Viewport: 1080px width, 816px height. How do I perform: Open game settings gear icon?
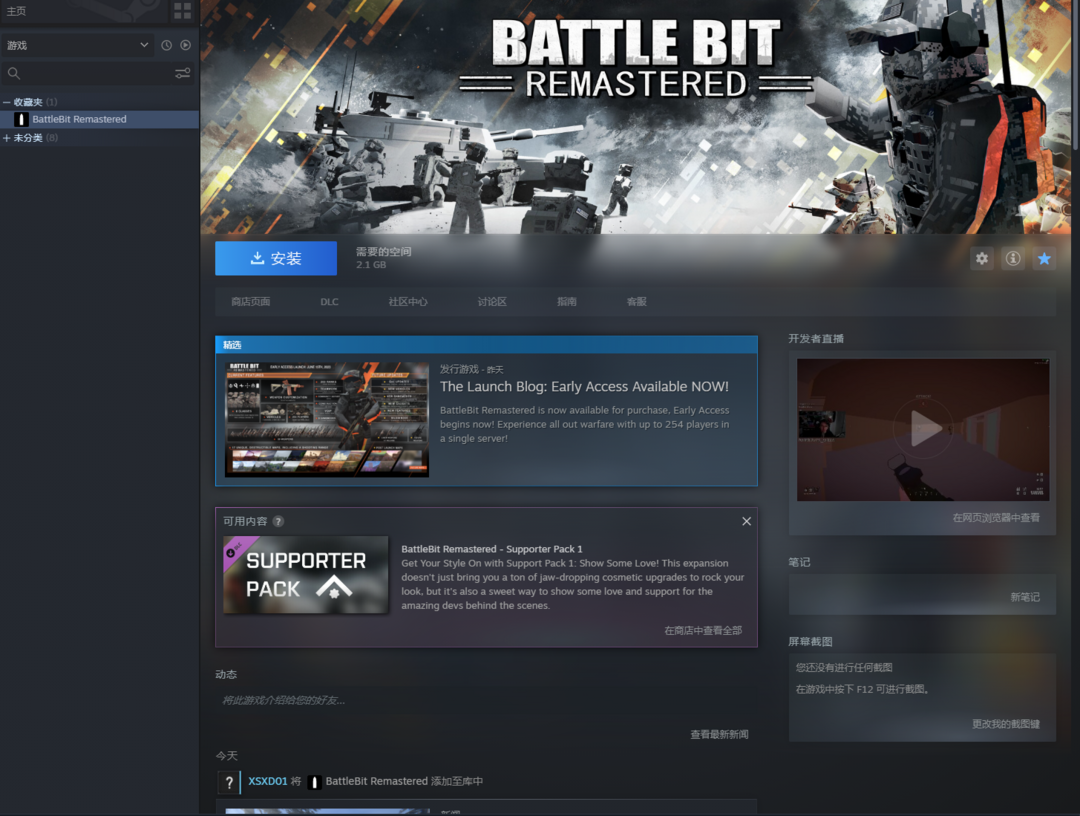pos(982,259)
